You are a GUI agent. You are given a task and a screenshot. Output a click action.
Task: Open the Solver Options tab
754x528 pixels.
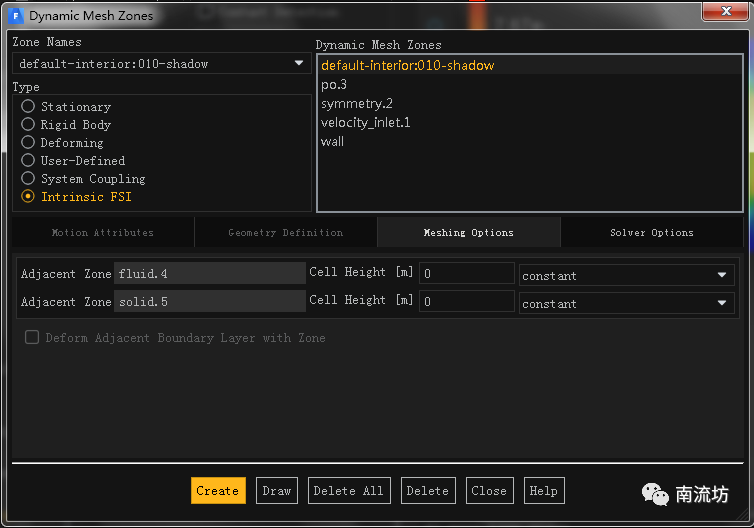coord(651,233)
